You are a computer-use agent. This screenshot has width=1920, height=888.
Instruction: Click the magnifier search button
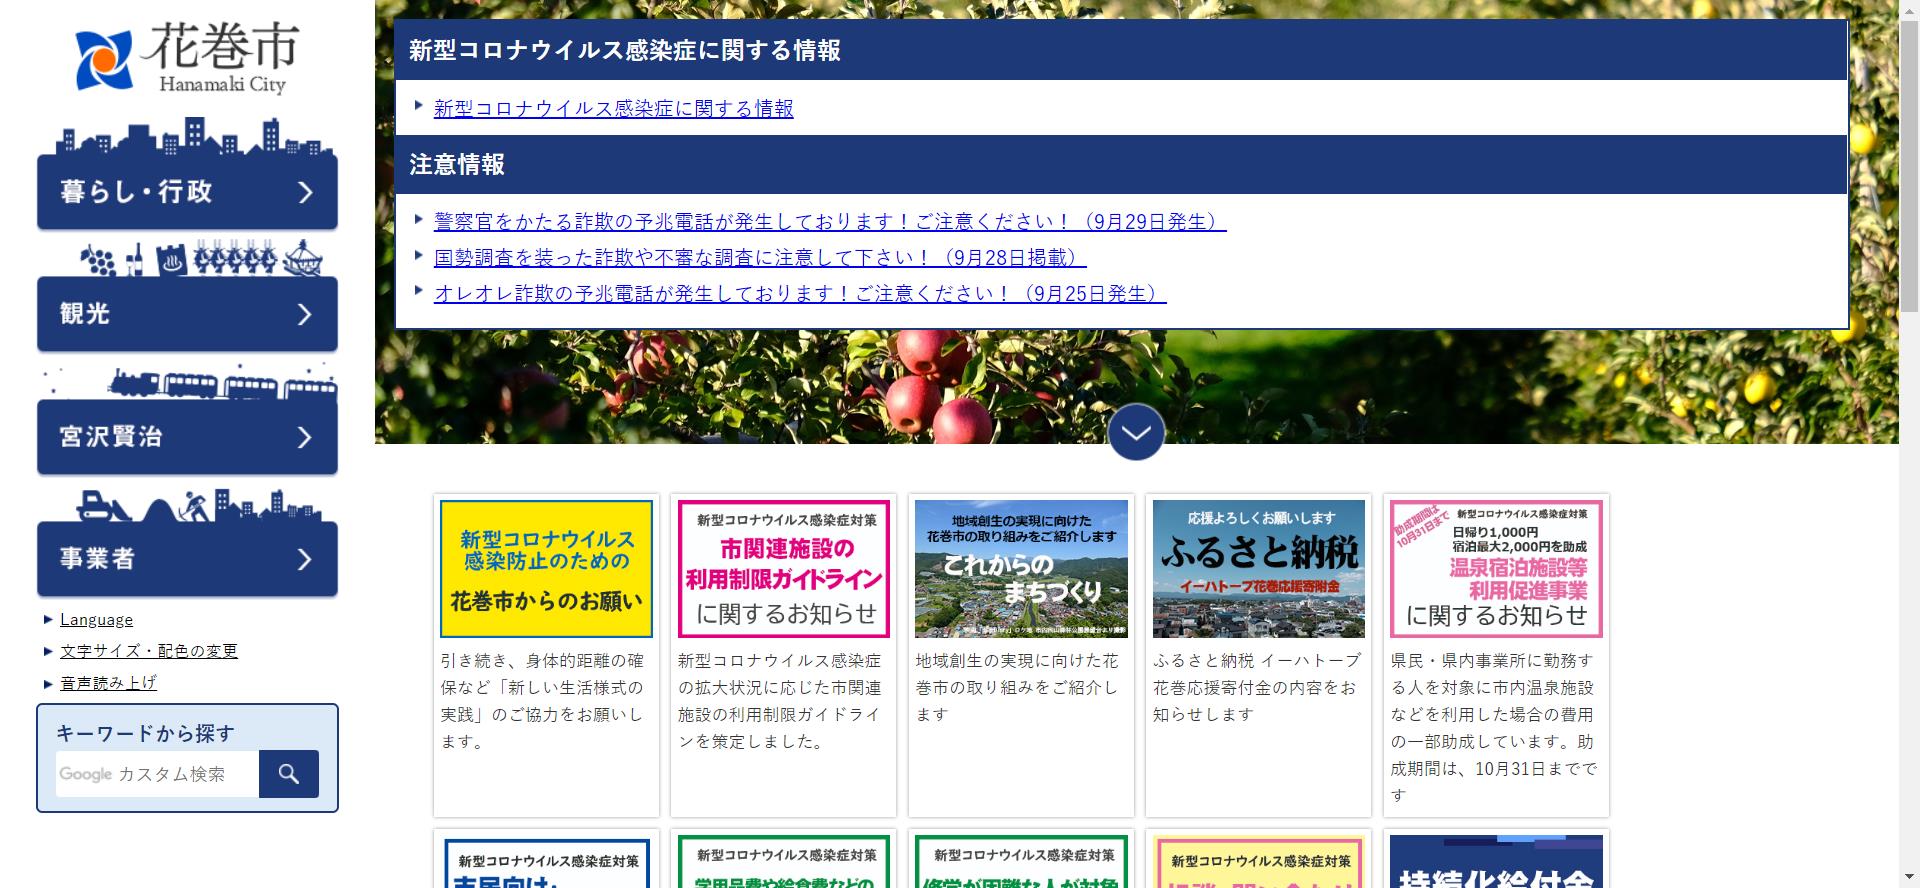289,774
